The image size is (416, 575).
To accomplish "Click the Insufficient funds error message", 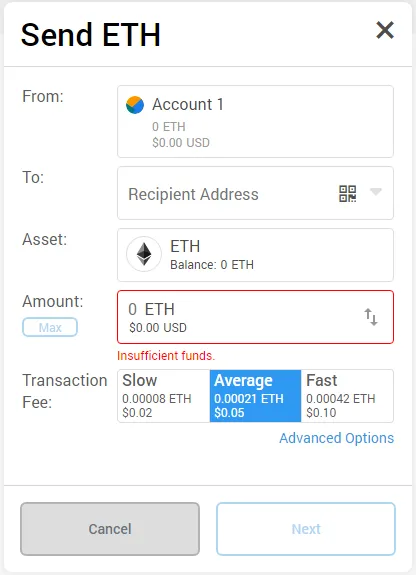I will 166,355.
